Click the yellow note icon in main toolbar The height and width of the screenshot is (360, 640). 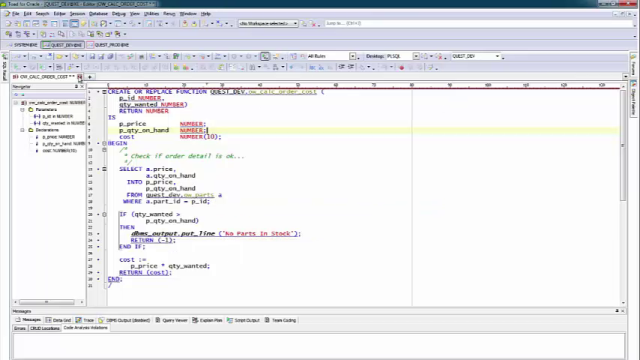[83, 24]
